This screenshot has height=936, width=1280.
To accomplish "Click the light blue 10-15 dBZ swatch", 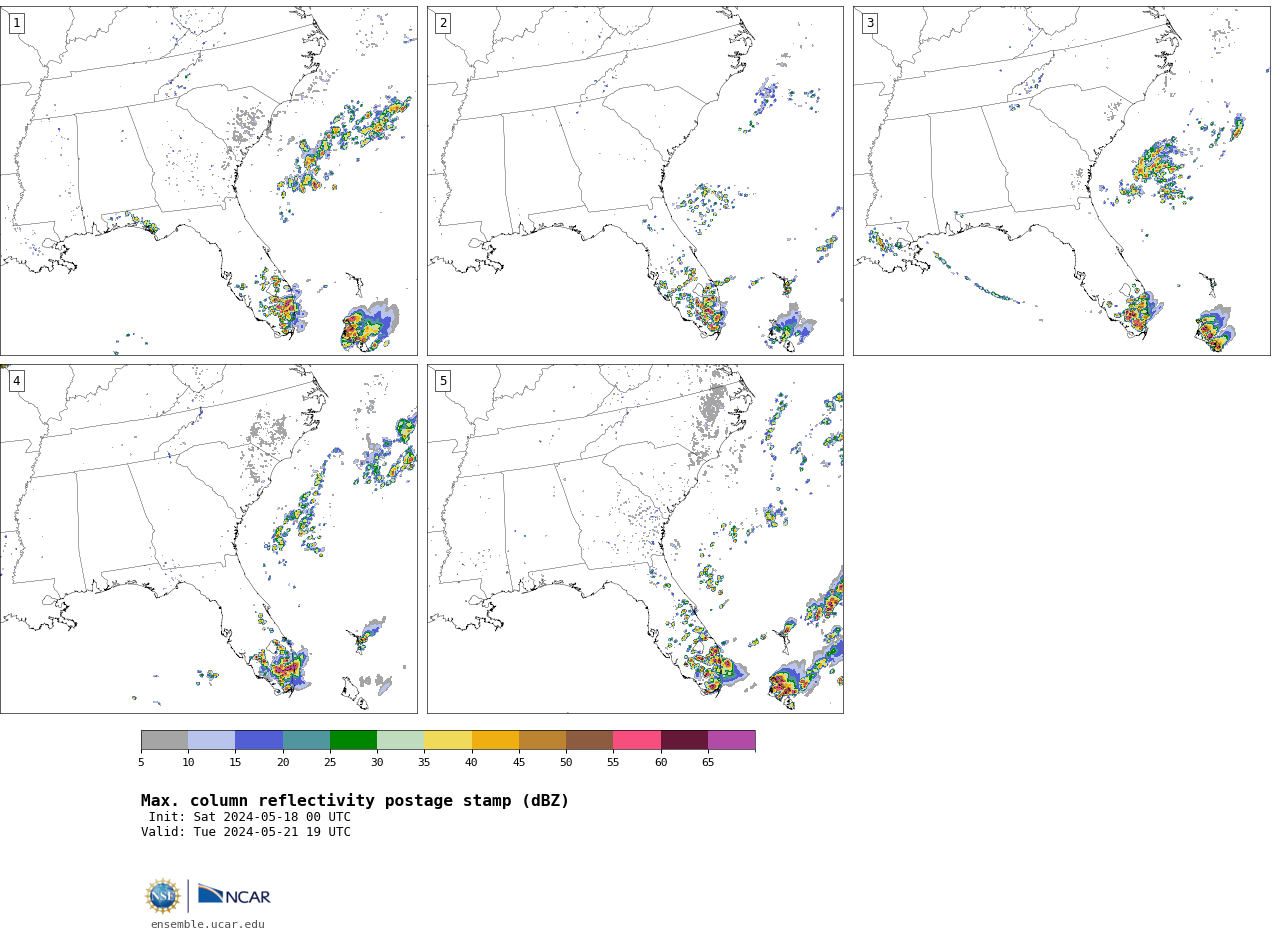I will click(x=212, y=740).
